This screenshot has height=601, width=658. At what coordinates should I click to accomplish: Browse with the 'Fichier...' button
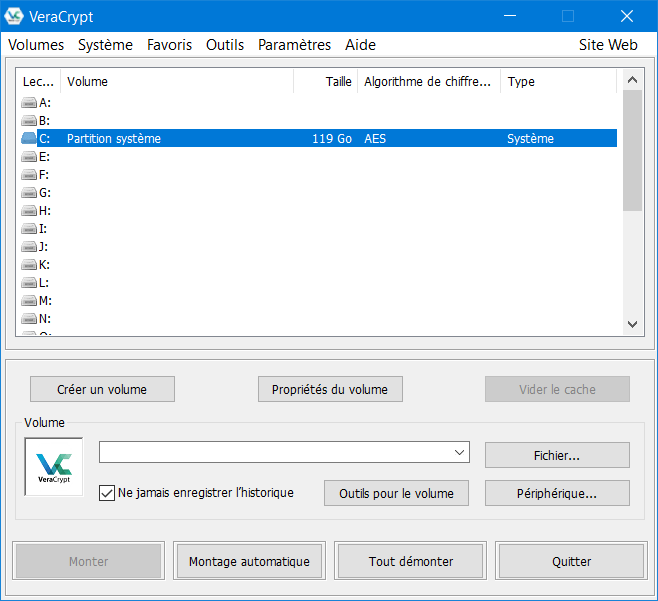[x=557, y=455]
